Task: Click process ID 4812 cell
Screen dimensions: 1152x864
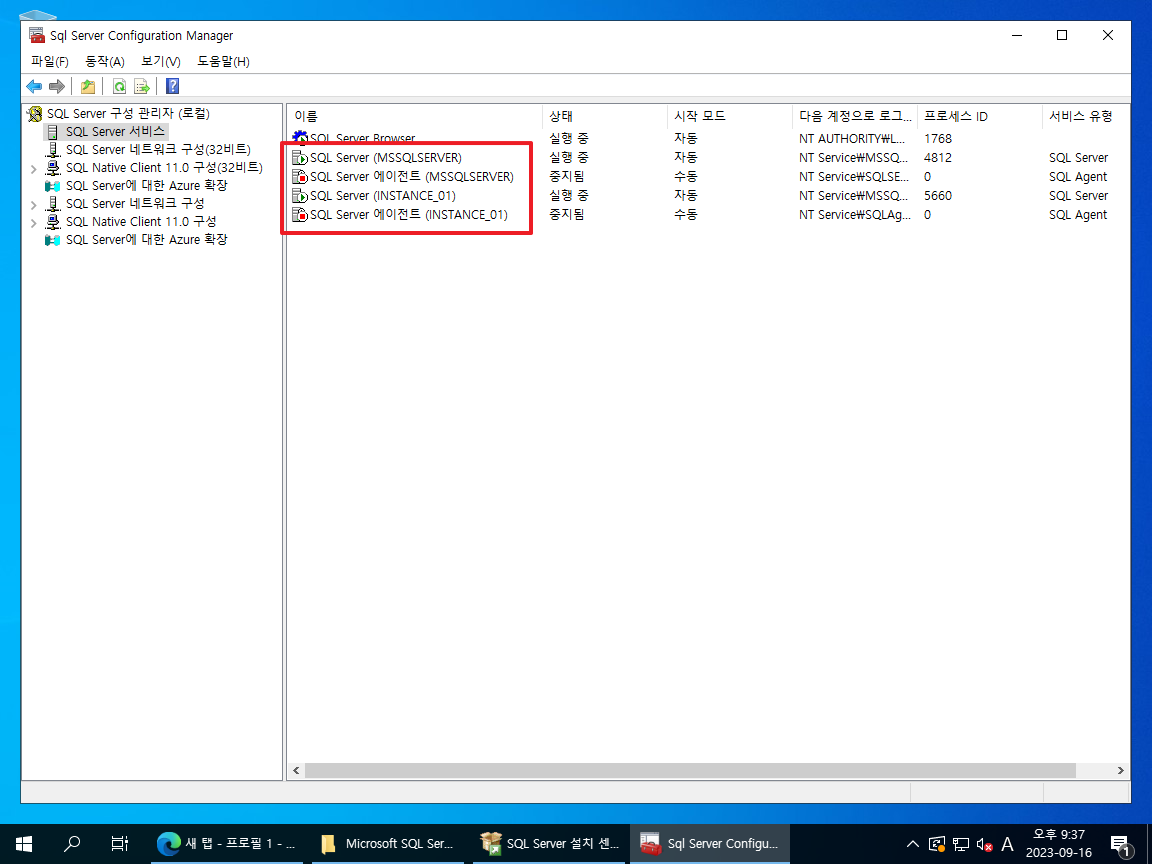Action: click(937, 157)
